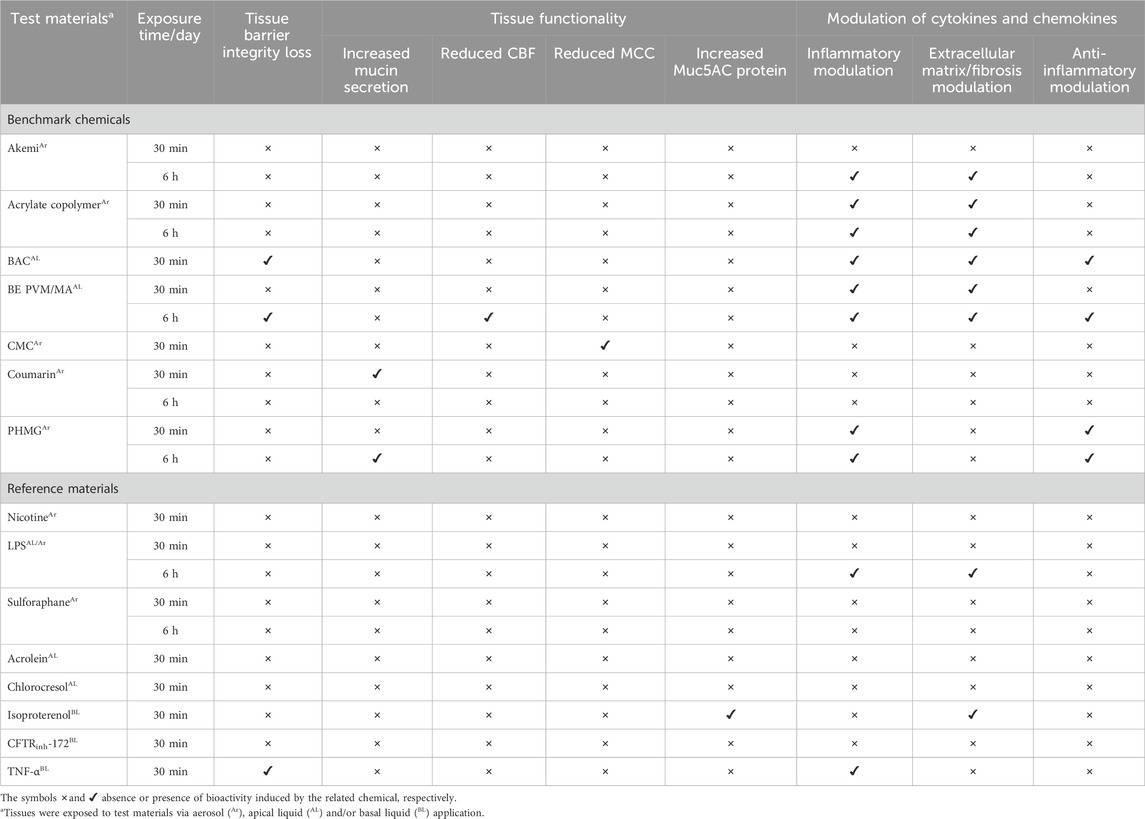Viewport: 1145px width, 819px height.
Task: Click Isoproterenol's Increased Muc5AC protein check mark
Action: tap(730, 715)
